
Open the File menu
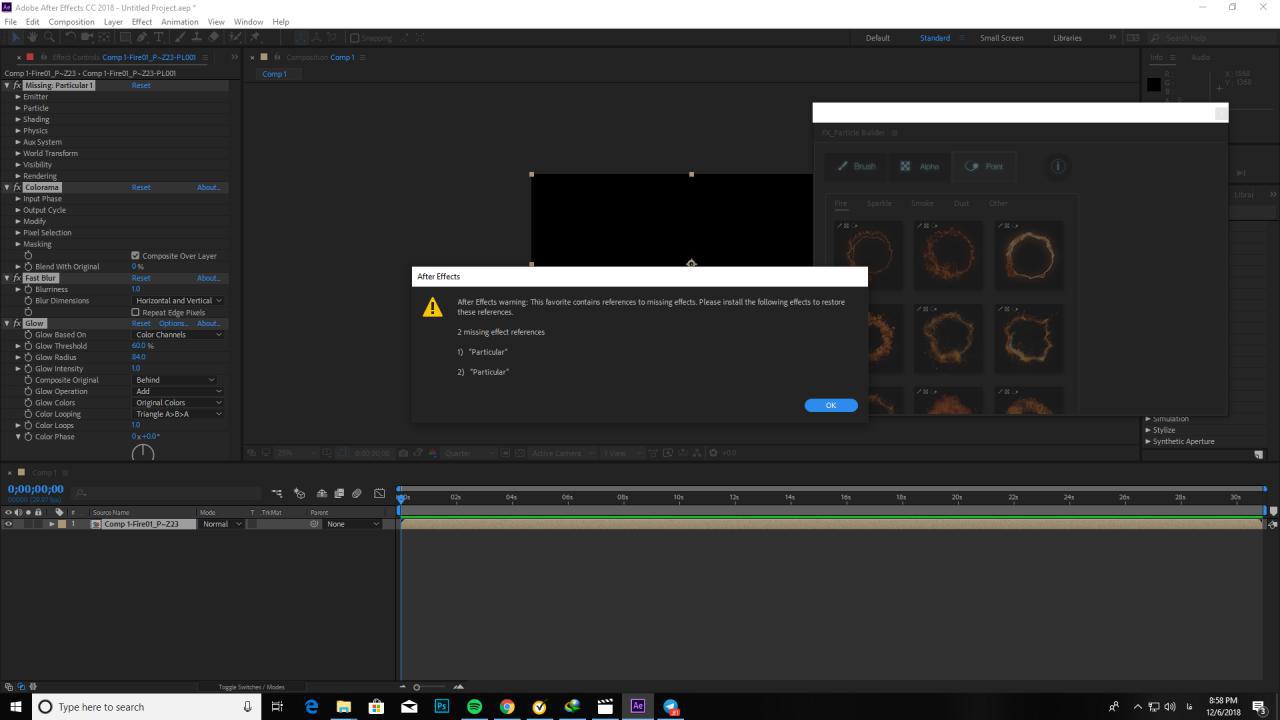coord(11,21)
